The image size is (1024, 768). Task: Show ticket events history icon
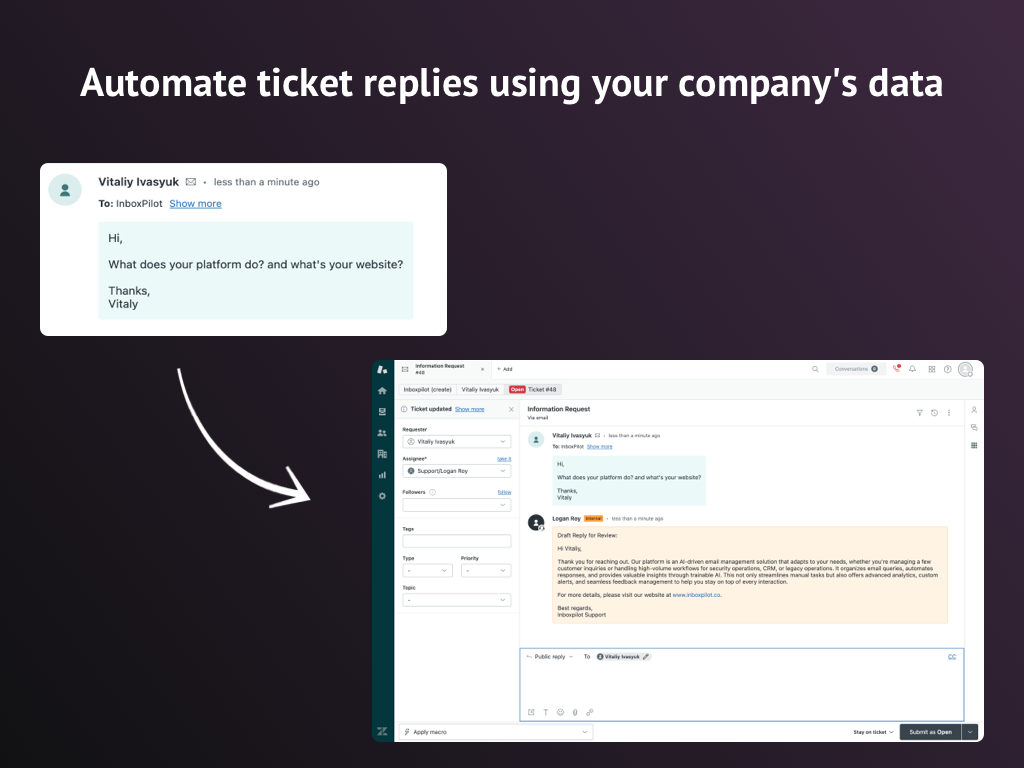[x=935, y=413]
